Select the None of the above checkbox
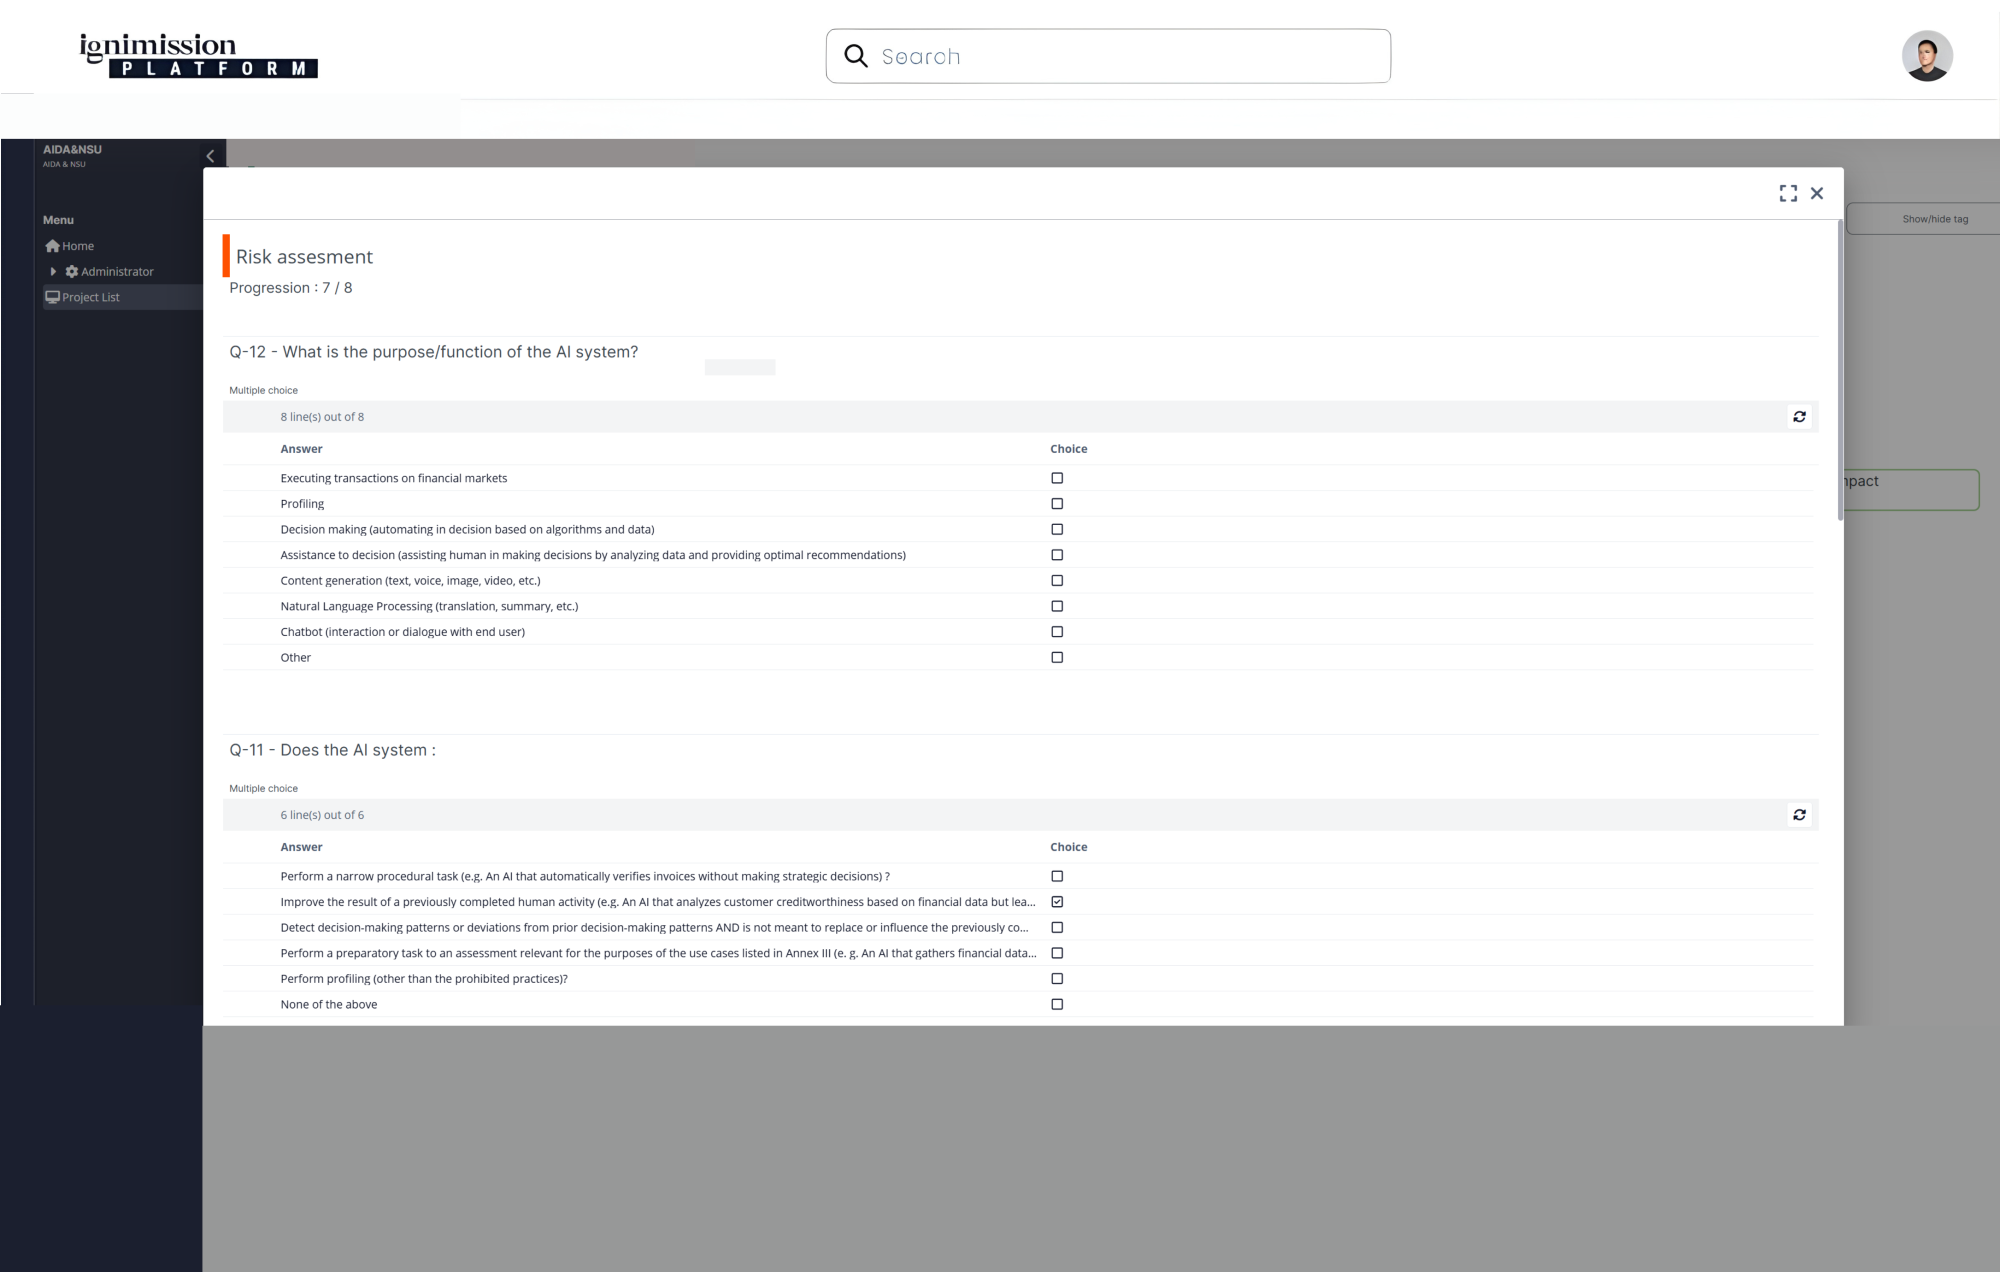The height and width of the screenshot is (1272, 2000). click(x=1057, y=1004)
